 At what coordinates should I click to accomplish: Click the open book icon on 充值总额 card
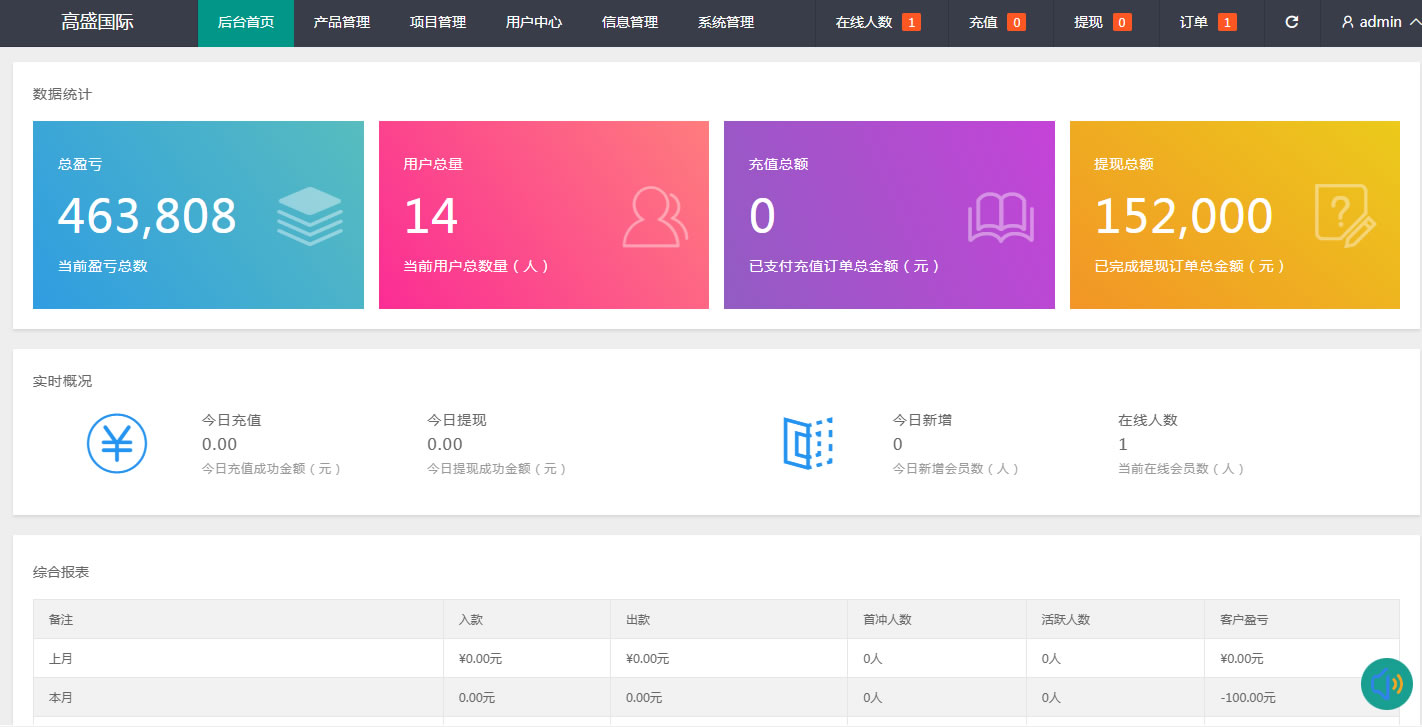click(1000, 217)
